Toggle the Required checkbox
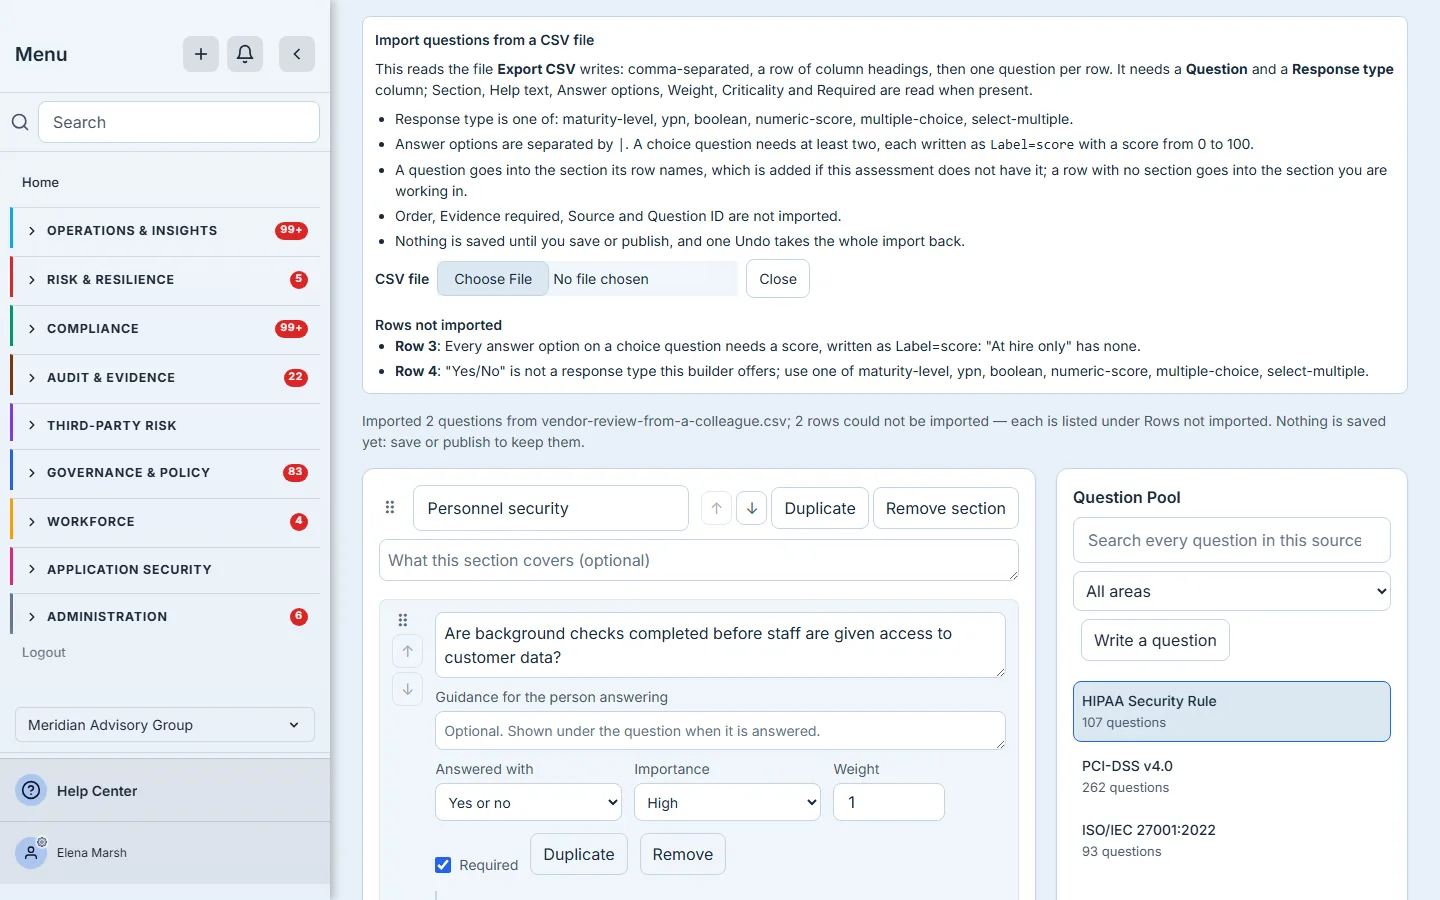 click(443, 865)
